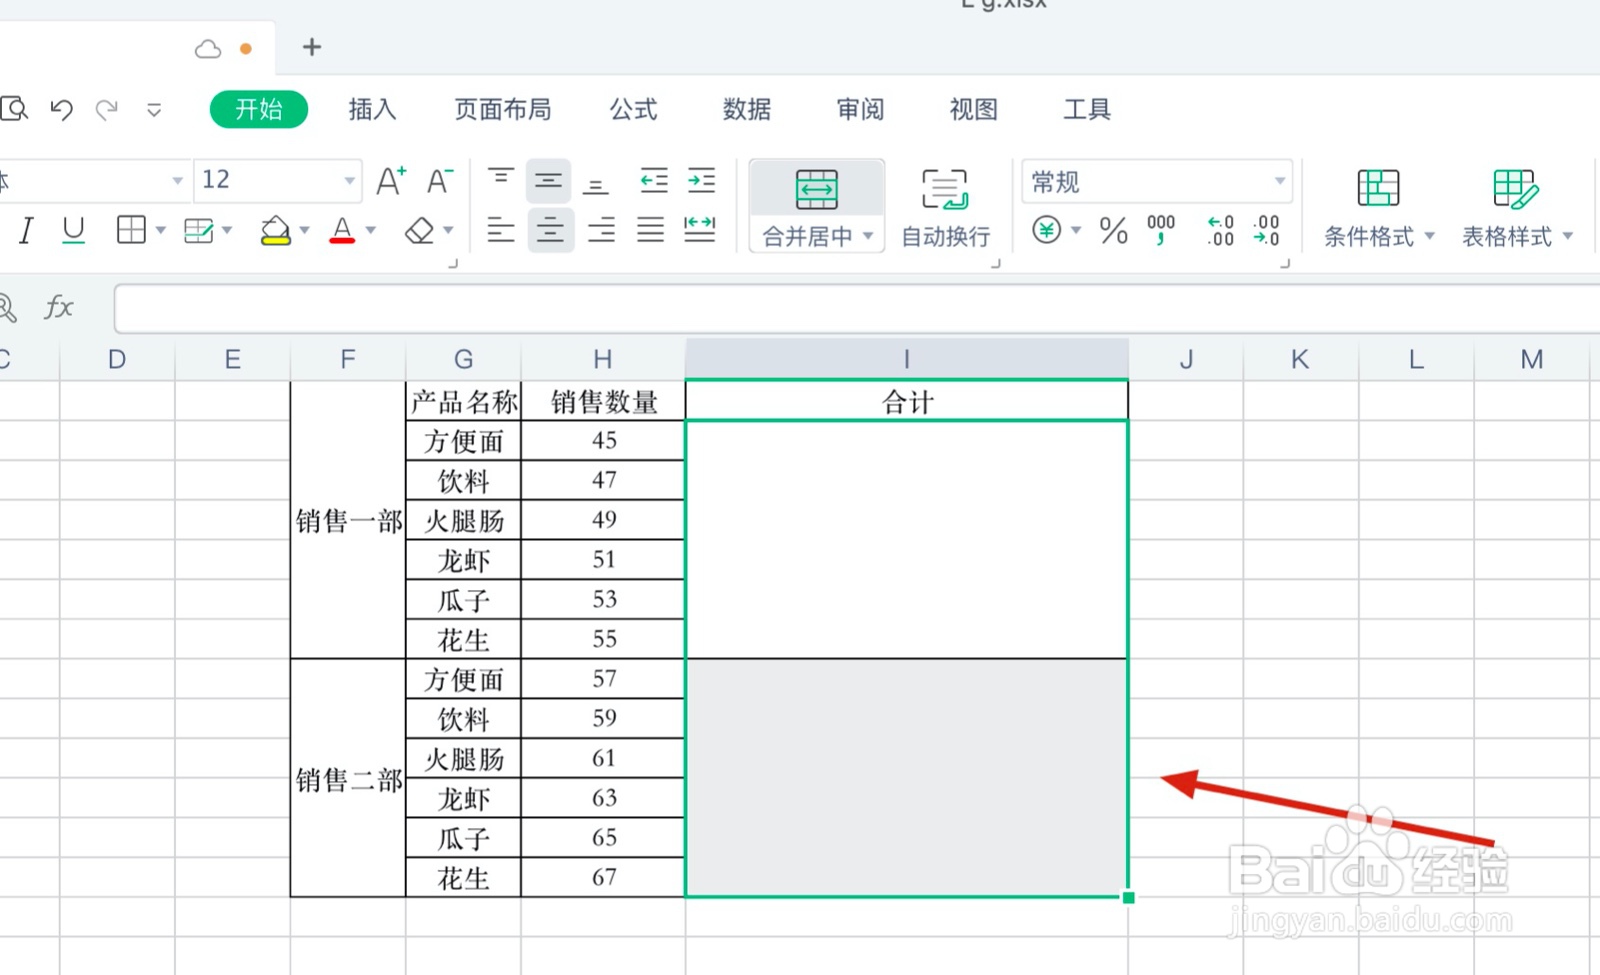Apply cell borders icon
The height and width of the screenshot is (975, 1600).
tap(131, 231)
